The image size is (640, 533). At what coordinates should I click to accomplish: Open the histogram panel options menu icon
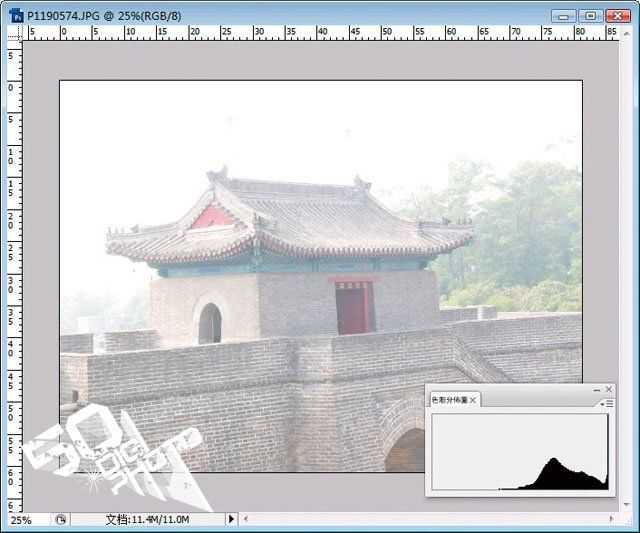[607, 404]
